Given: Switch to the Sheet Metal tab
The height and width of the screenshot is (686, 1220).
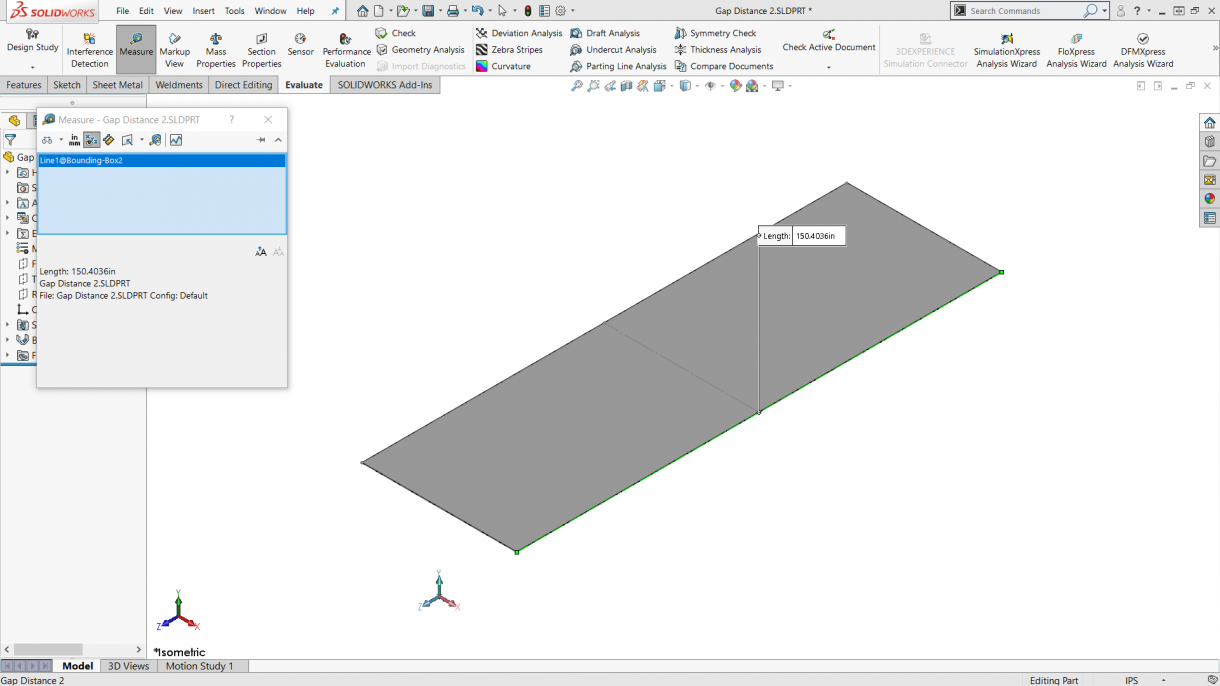Looking at the screenshot, I should [117, 85].
